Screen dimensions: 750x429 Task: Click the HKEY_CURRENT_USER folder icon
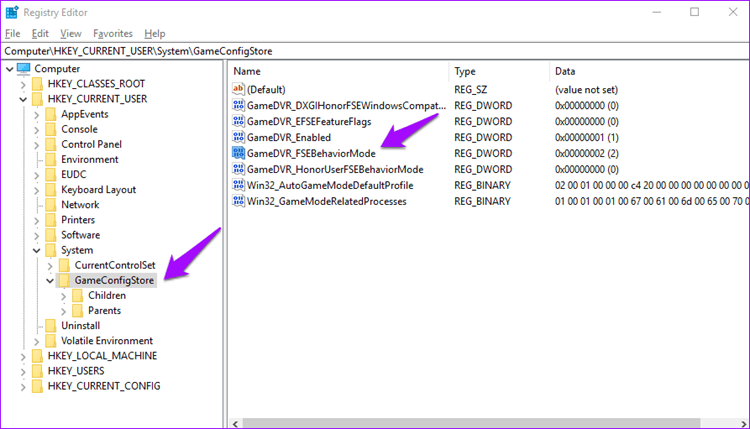point(37,99)
